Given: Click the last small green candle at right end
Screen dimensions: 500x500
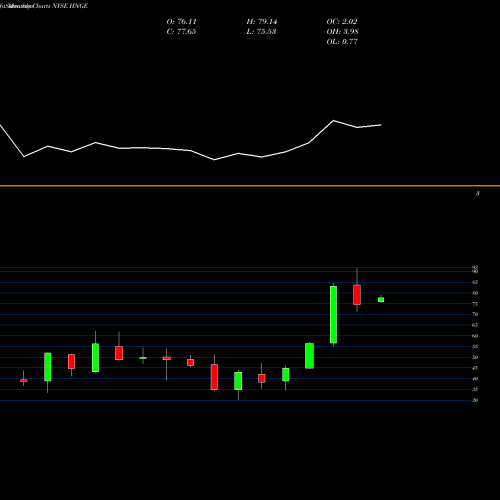Looking at the screenshot, I should [381, 299].
